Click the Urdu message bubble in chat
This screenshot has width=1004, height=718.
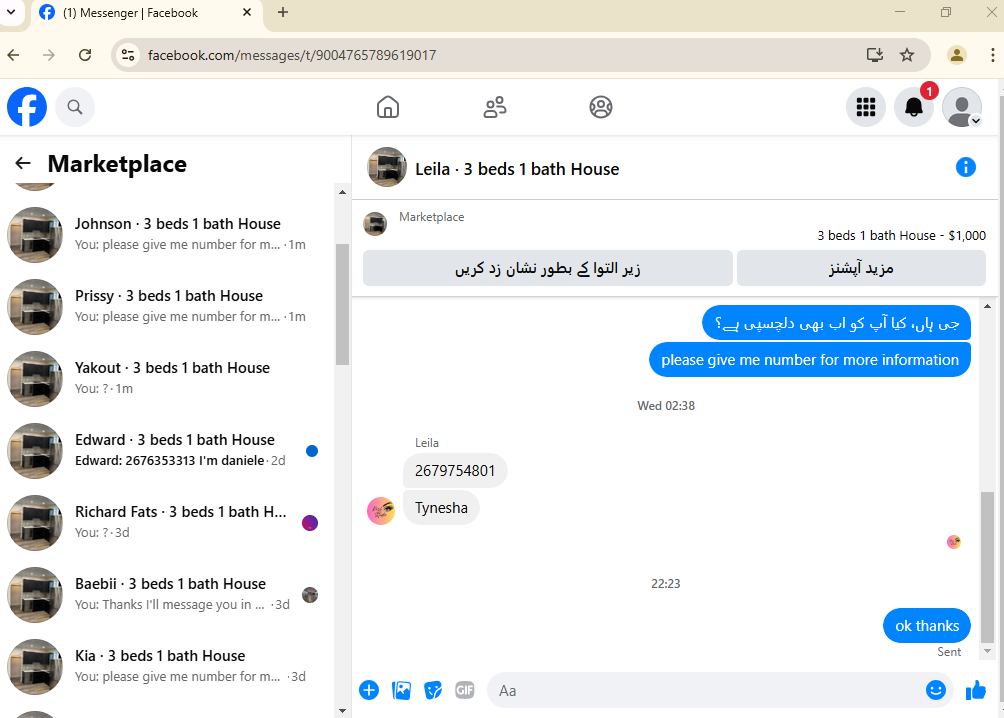[x=836, y=323]
